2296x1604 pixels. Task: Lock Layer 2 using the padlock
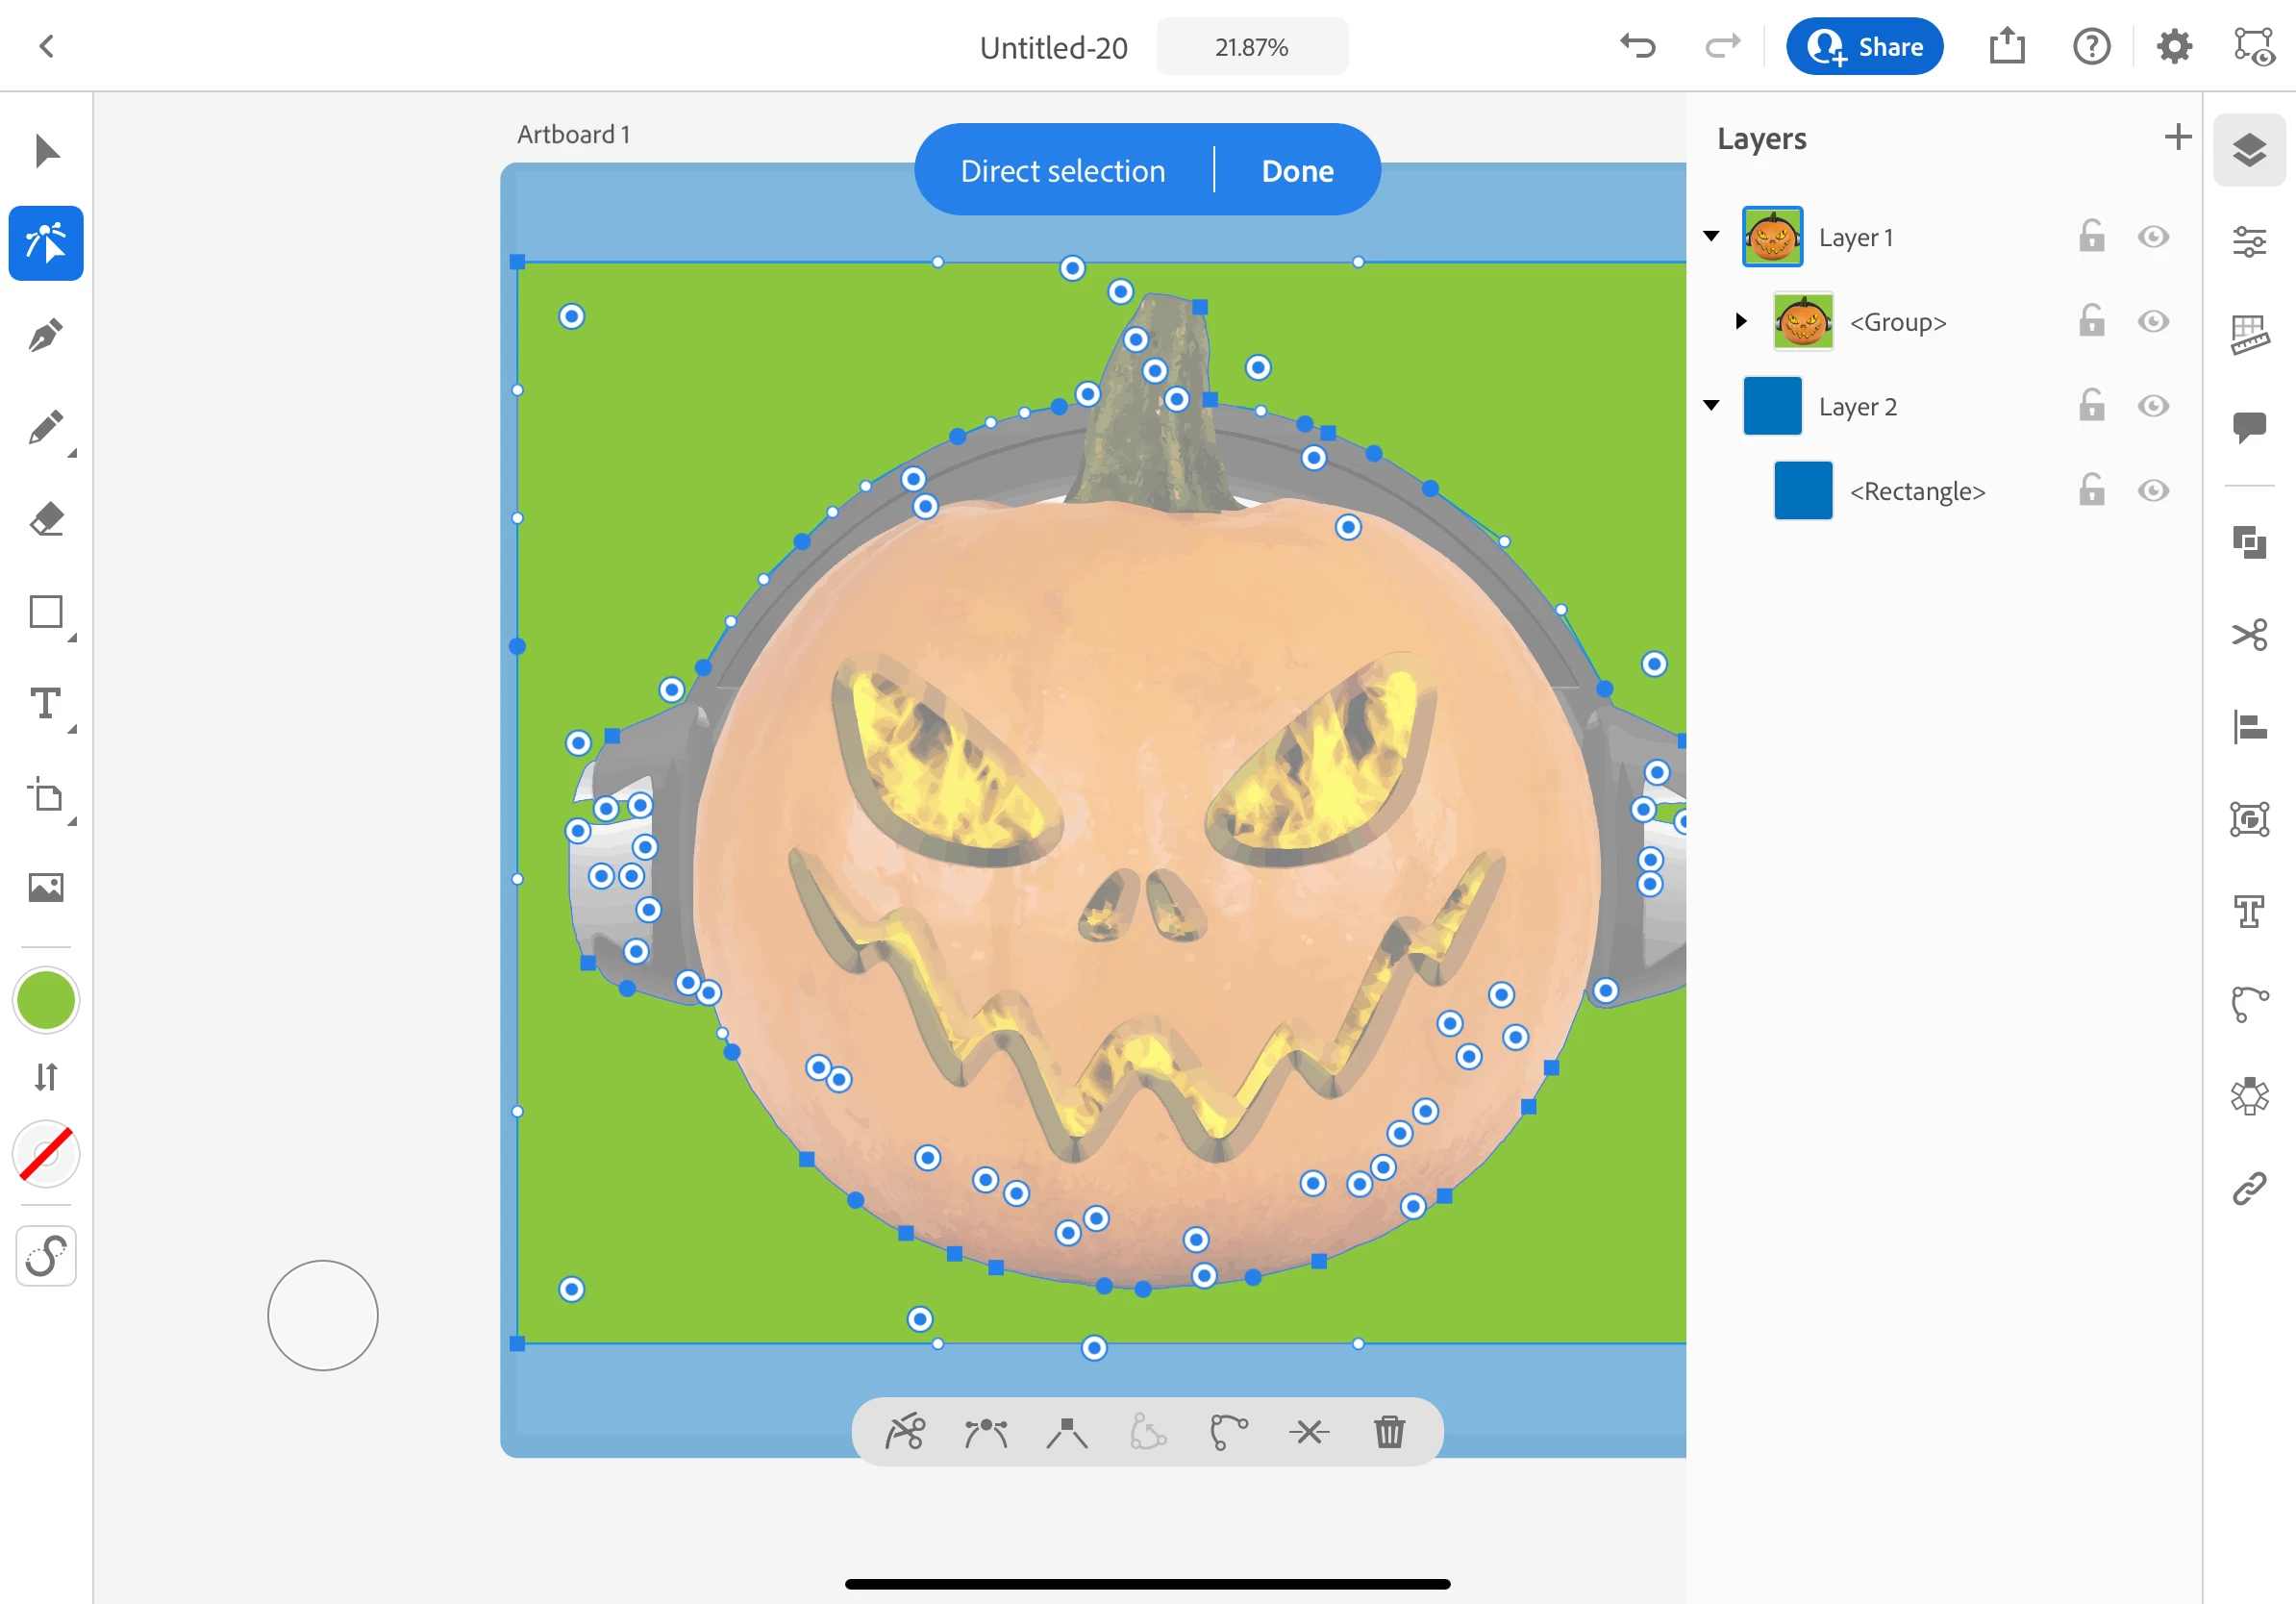[x=2091, y=406]
